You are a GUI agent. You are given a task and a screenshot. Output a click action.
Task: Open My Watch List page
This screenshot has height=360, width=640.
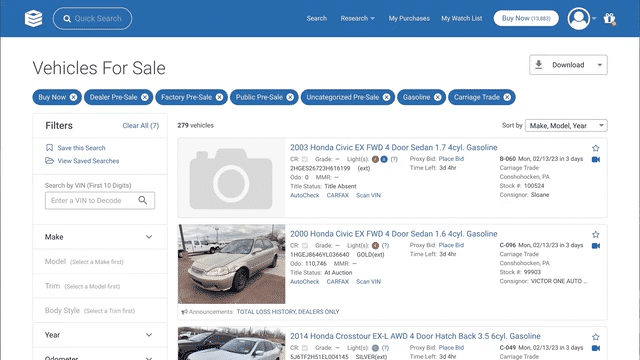[x=462, y=18]
